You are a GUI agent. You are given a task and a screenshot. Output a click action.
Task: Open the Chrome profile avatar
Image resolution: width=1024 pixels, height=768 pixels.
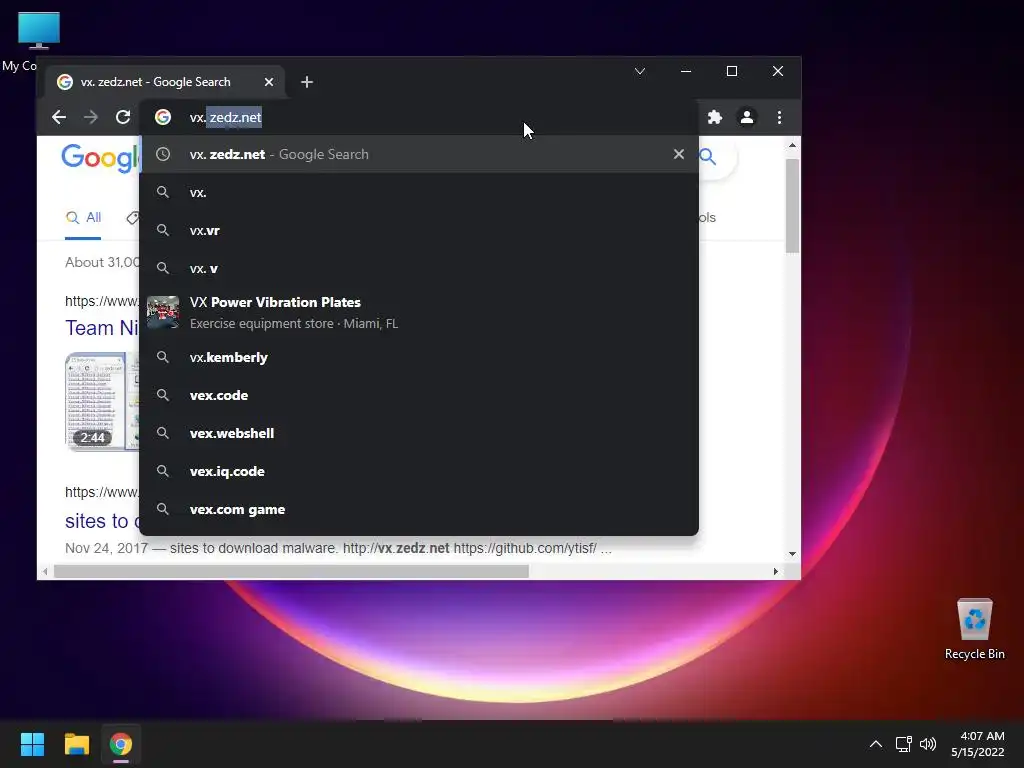tap(746, 117)
